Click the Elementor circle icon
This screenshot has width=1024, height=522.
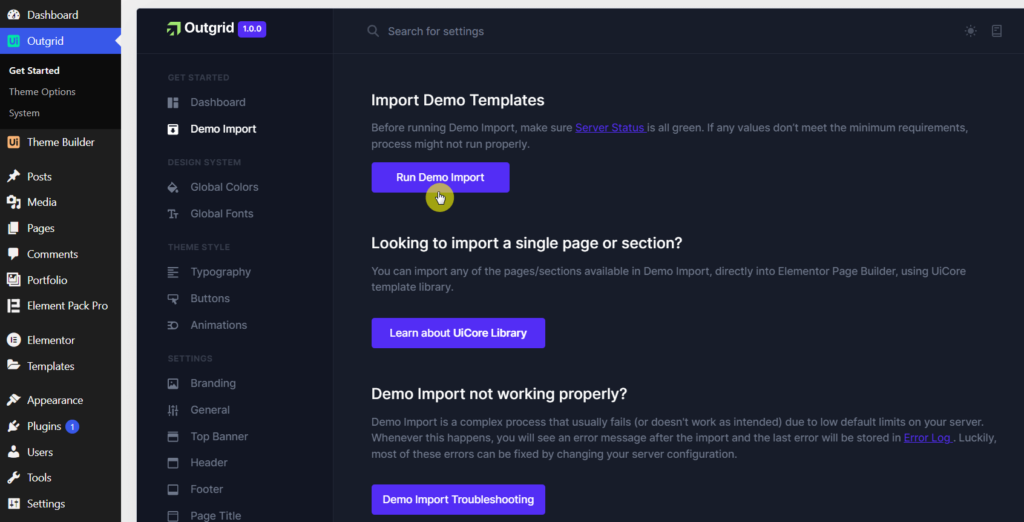(13, 340)
